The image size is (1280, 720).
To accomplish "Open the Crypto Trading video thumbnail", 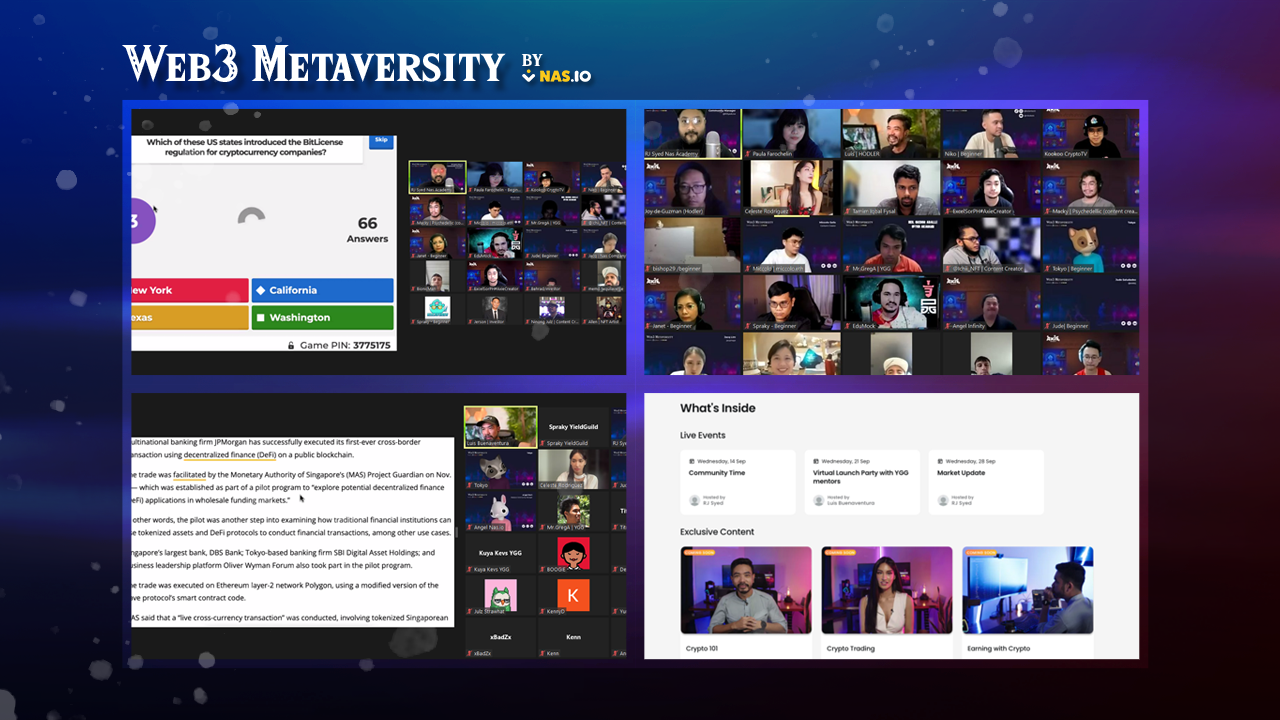I will [x=887, y=590].
